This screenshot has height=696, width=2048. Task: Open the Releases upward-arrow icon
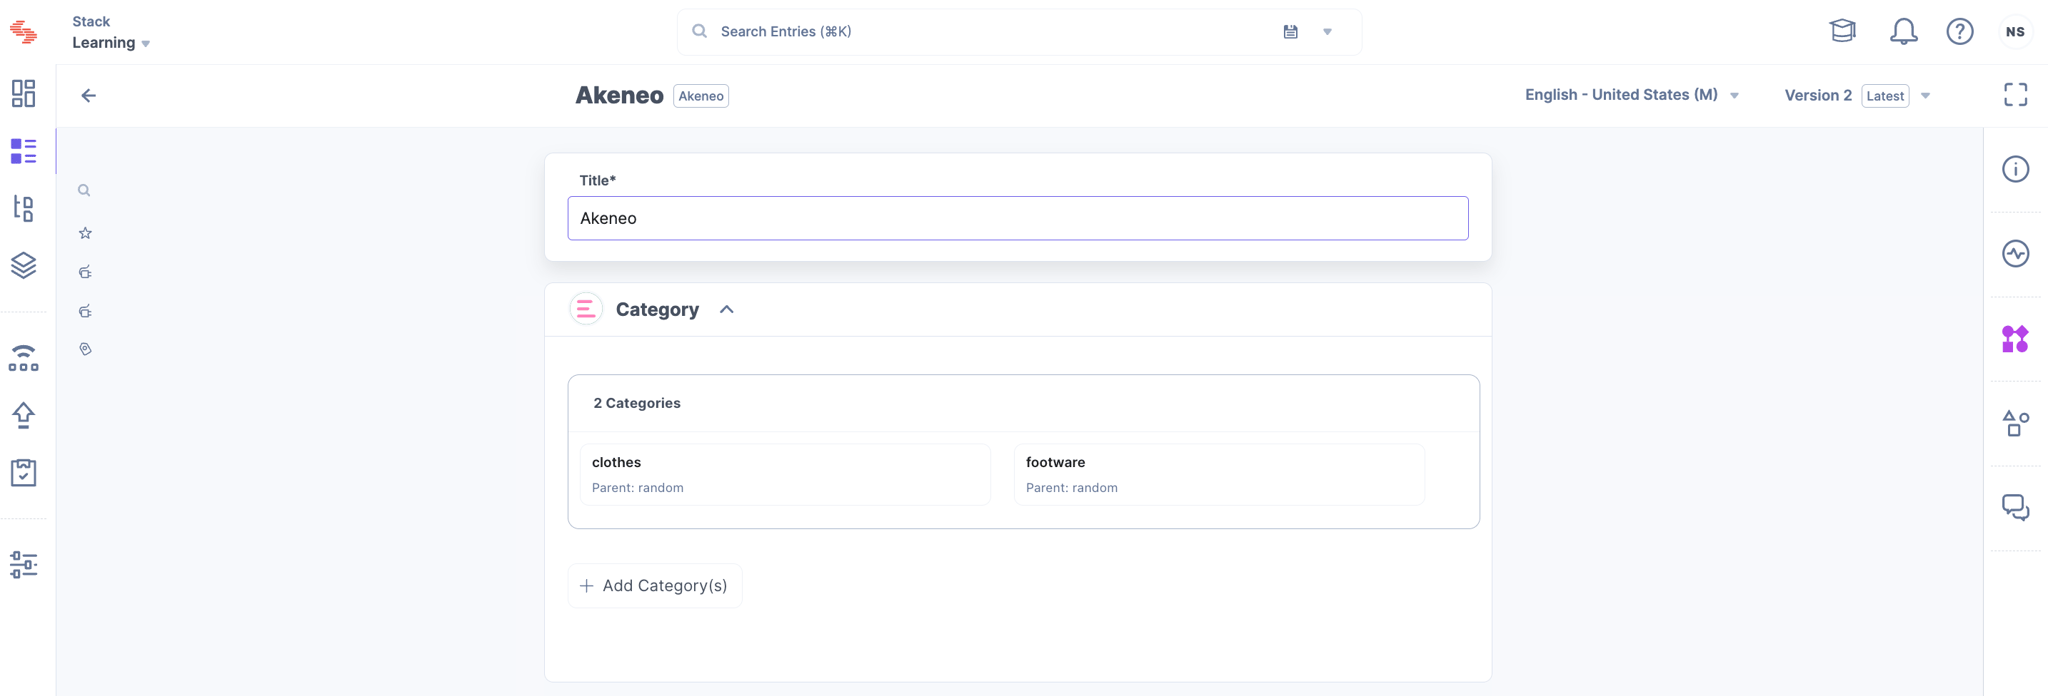pos(23,415)
